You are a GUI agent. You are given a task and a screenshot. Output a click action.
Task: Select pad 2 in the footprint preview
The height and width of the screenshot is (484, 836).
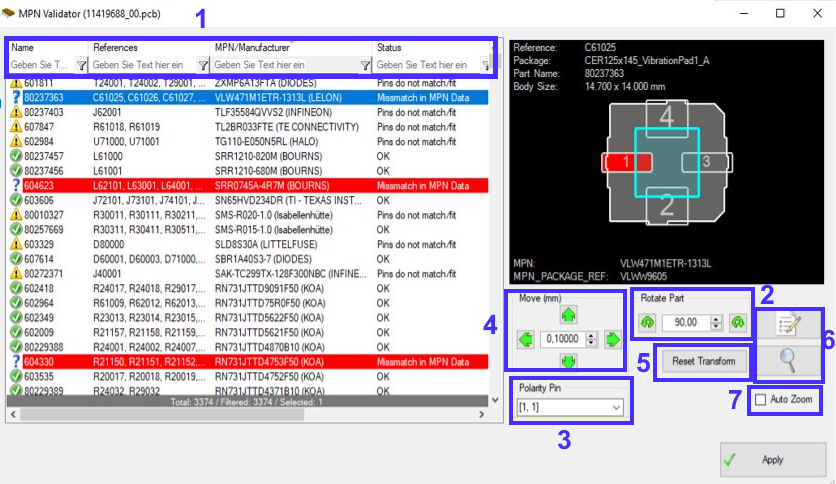666,207
